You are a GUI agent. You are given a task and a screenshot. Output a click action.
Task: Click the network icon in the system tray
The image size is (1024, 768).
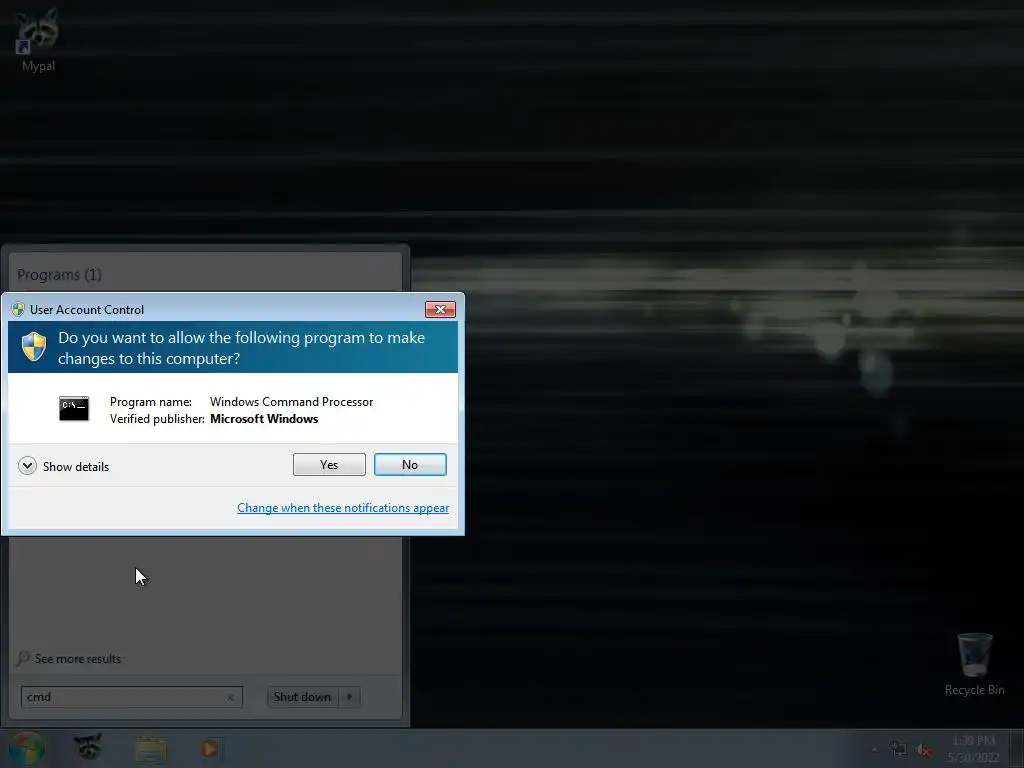899,749
